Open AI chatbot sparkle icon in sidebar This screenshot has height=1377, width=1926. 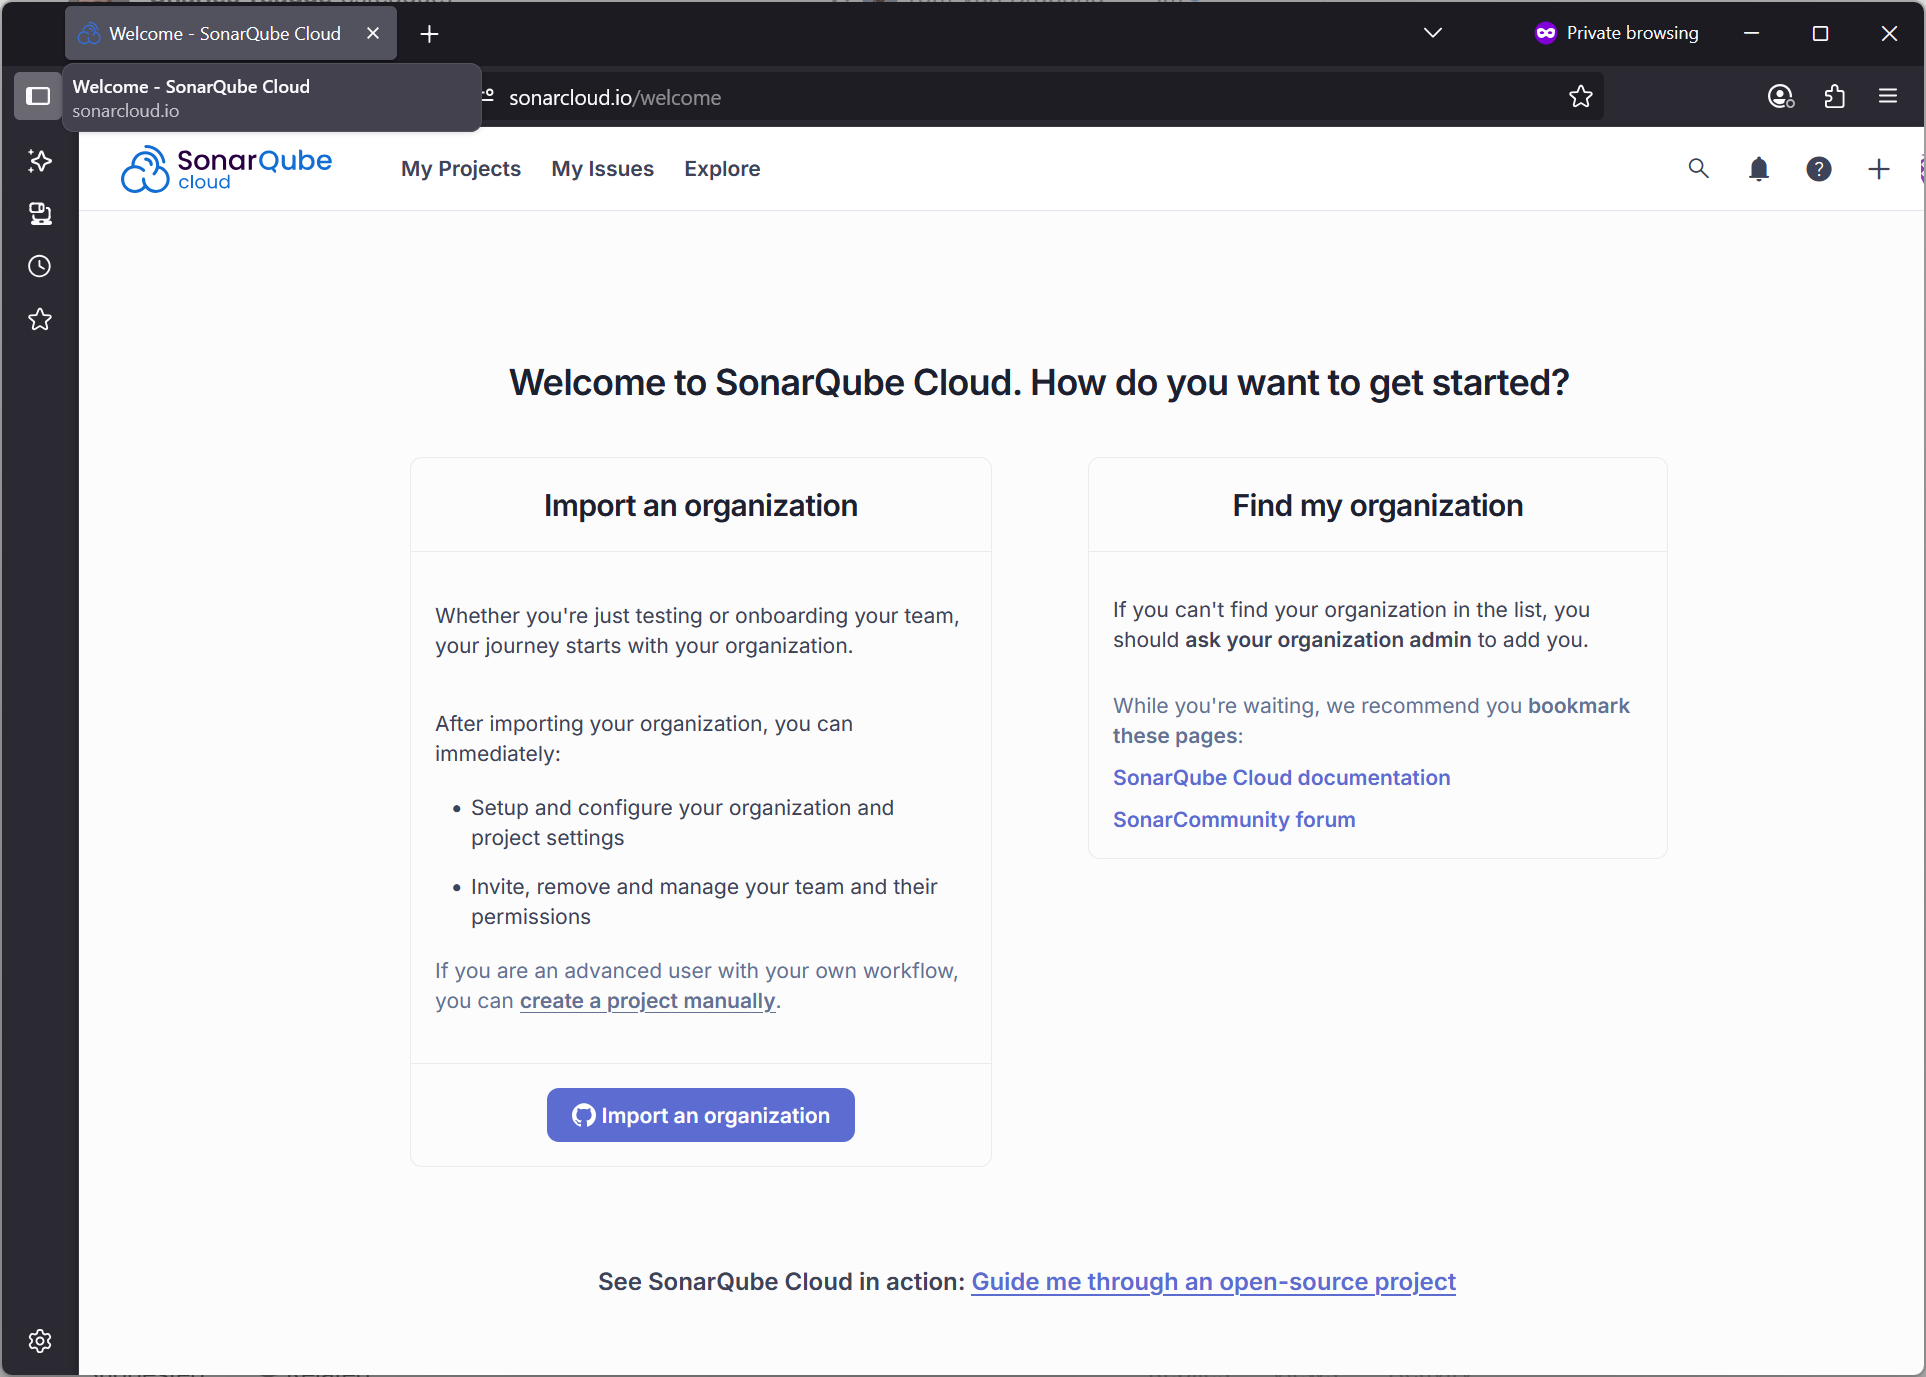40,161
